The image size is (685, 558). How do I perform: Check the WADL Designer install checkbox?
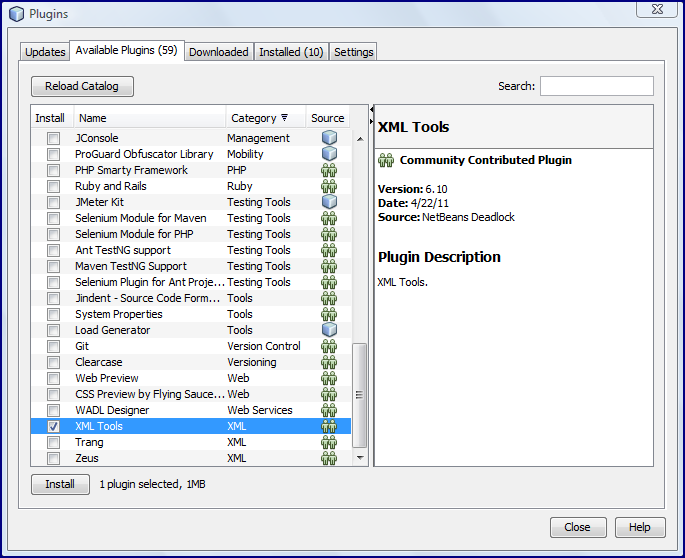pyautogui.click(x=53, y=411)
